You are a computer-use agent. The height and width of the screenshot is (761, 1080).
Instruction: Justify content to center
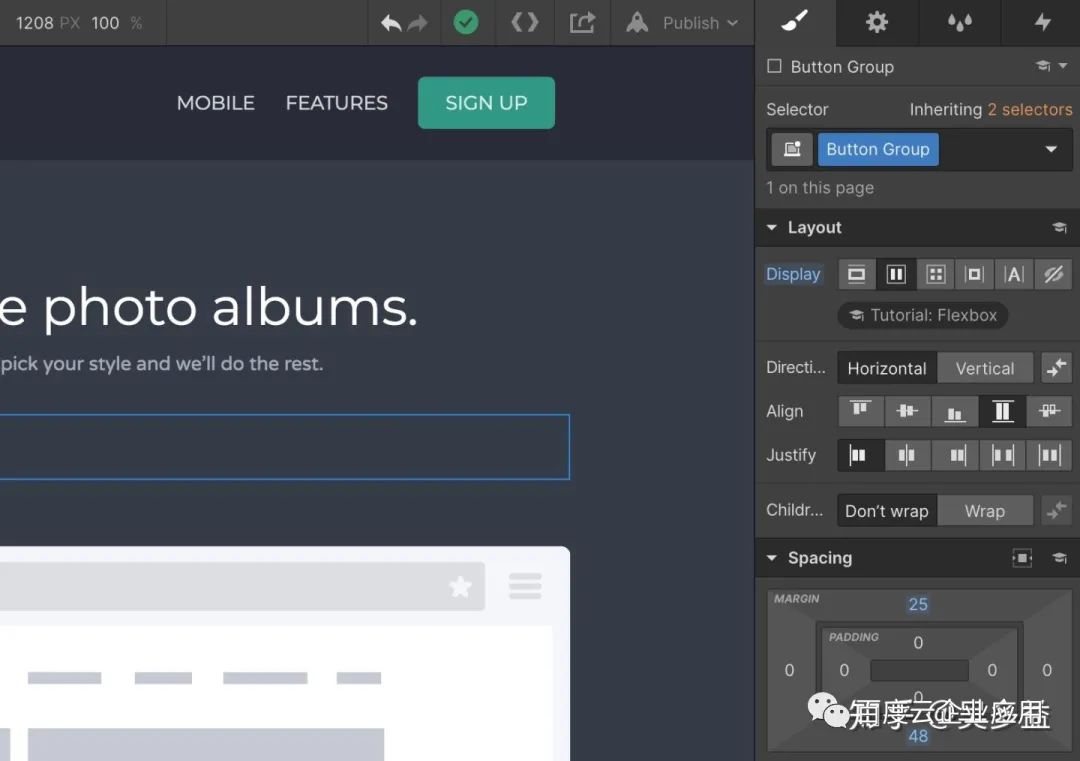point(907,455)
